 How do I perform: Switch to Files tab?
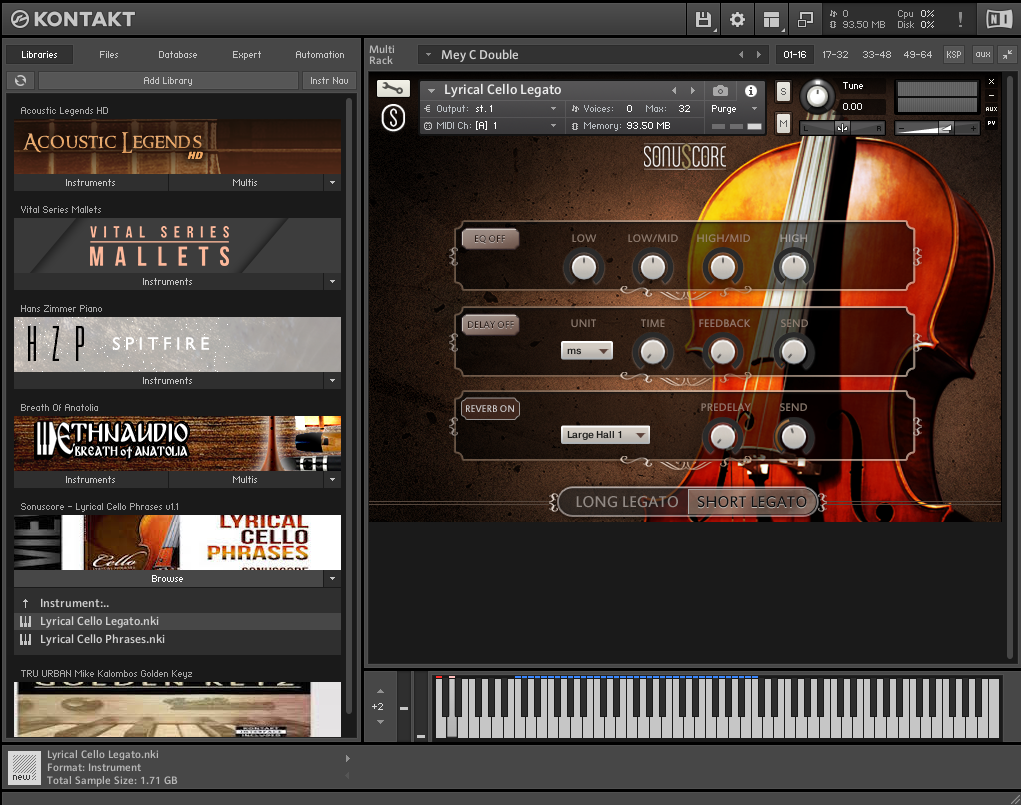point(109,55)
